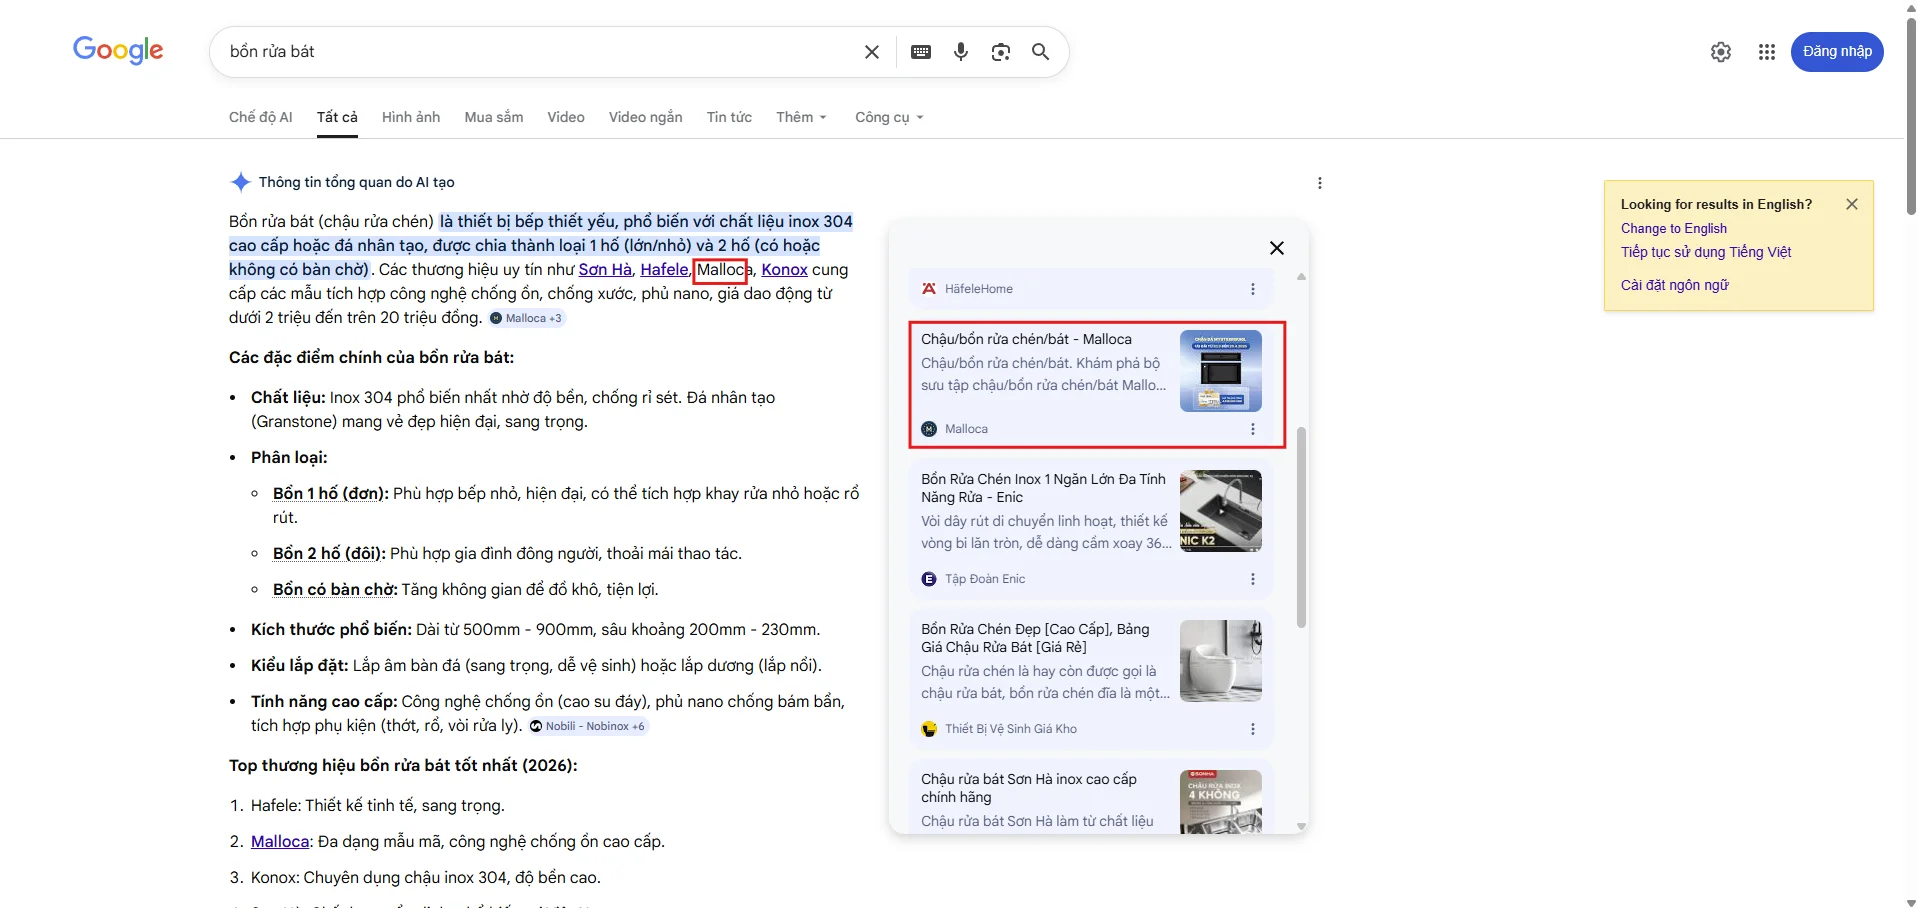Open 'Chậu rửa bát Sơn Hà inox cao cấp' title
Image resolution: width=1918 pixels, height=908 pixels.
[x=1029, y=788]
